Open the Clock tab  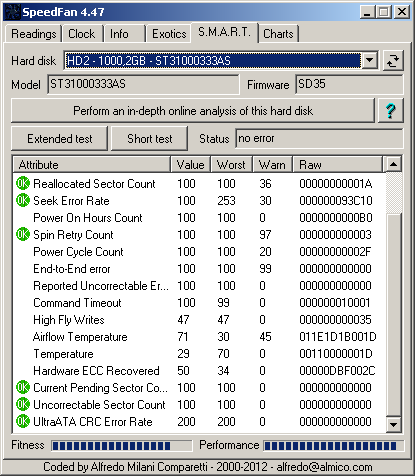point(82,34)
